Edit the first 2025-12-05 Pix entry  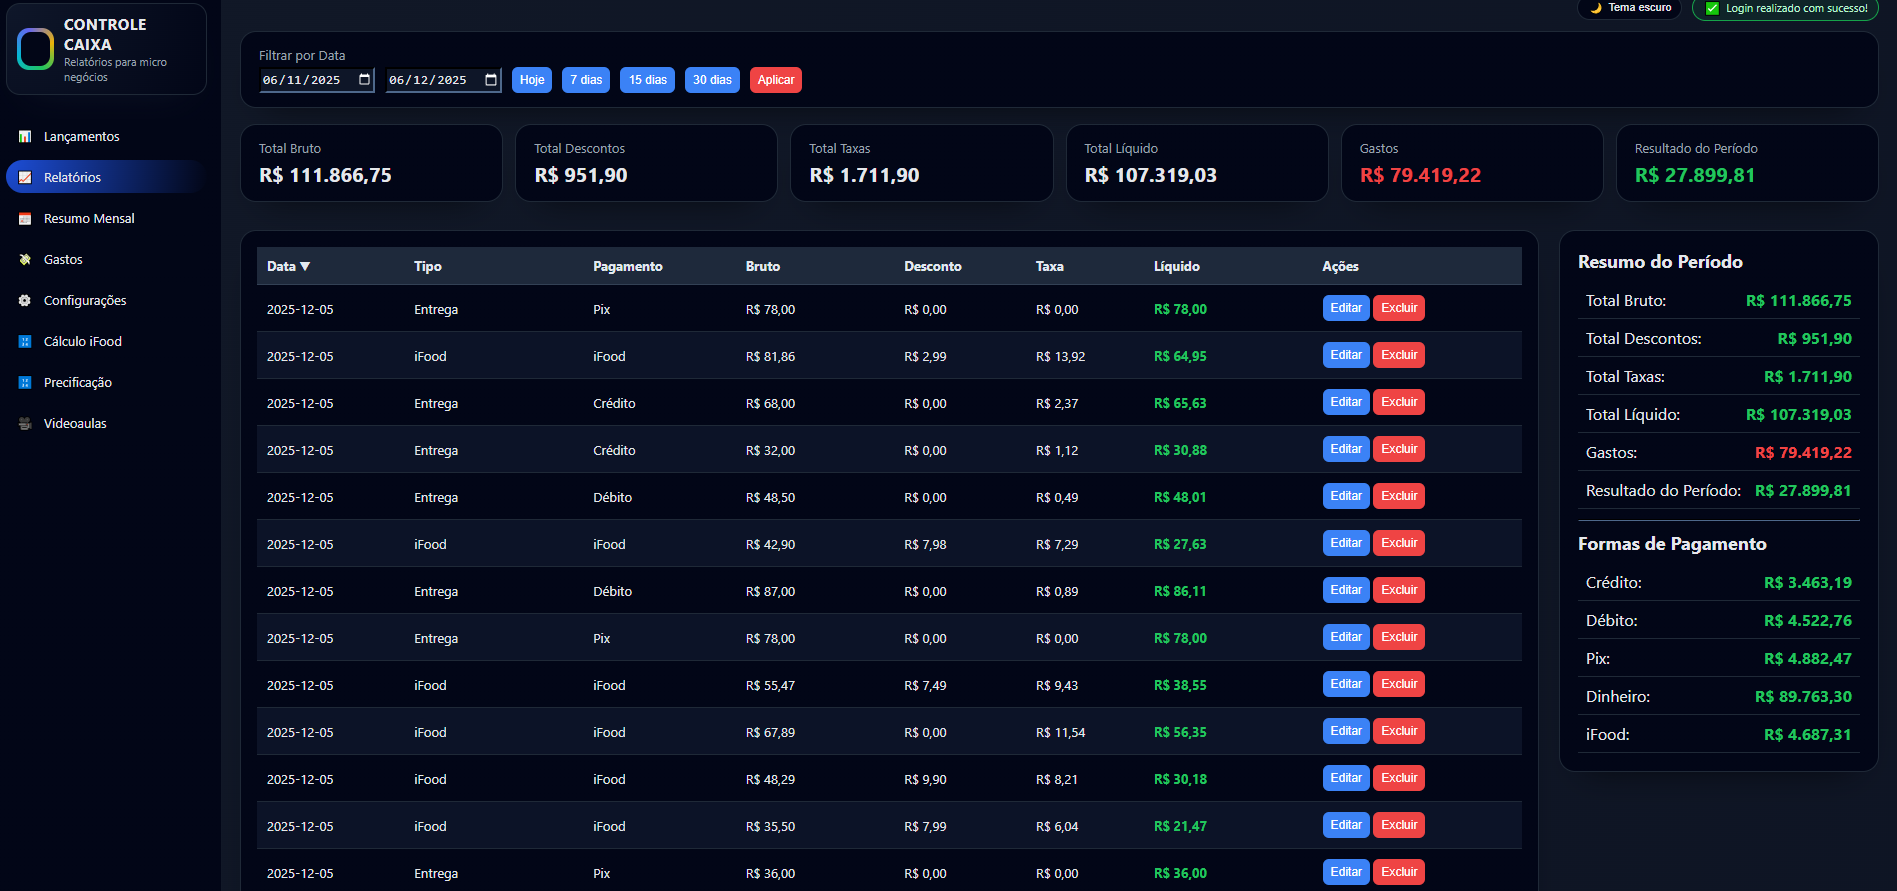click(1345, 308)
